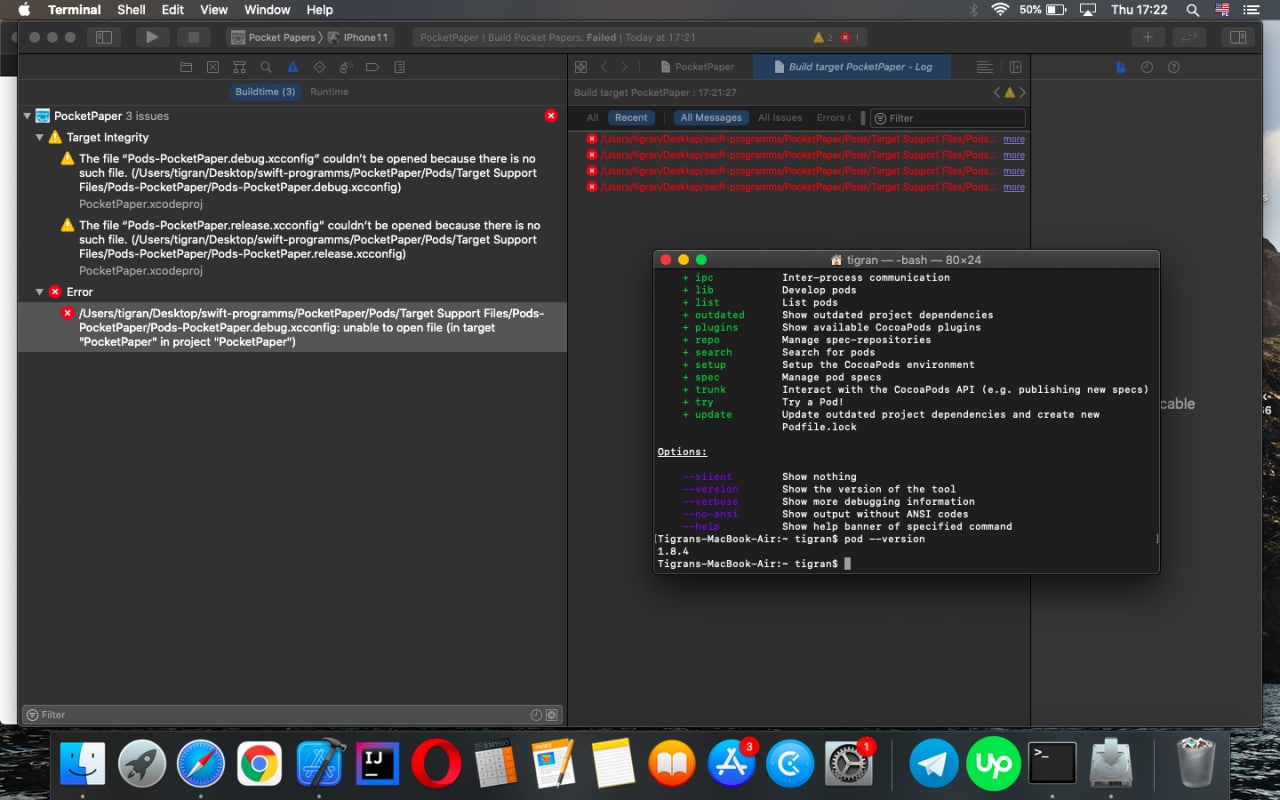Select the Find navigator magnifier icon
Screen dimensions: 1280x800
[x=266, y=67]
